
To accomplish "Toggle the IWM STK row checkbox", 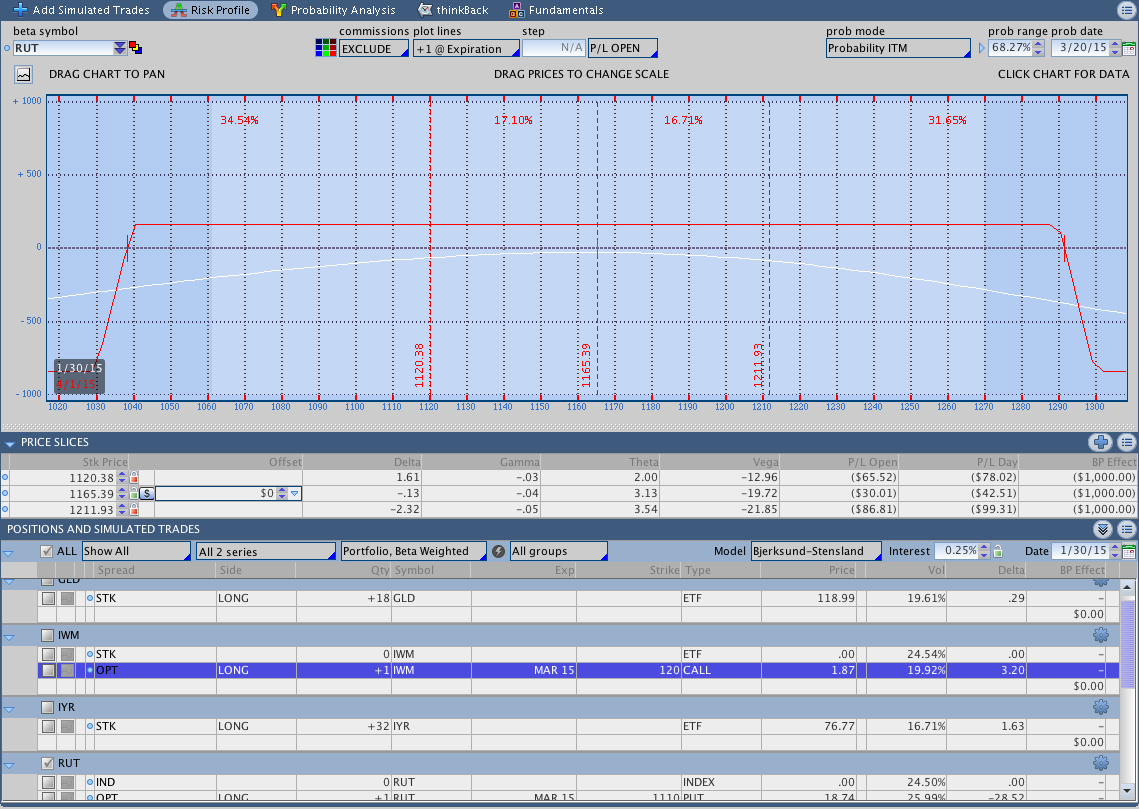I will 48,654.
